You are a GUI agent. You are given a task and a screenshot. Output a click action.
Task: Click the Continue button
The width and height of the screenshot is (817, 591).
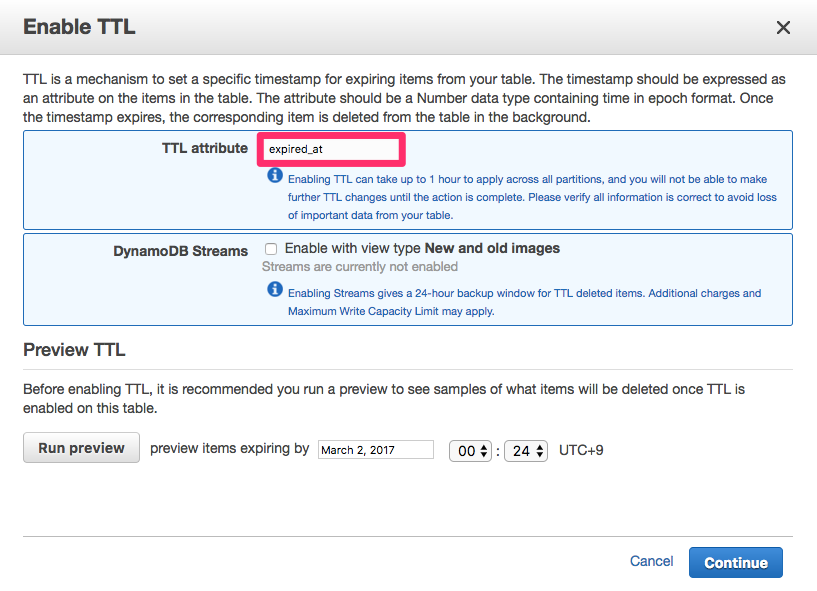click(735, 562)
